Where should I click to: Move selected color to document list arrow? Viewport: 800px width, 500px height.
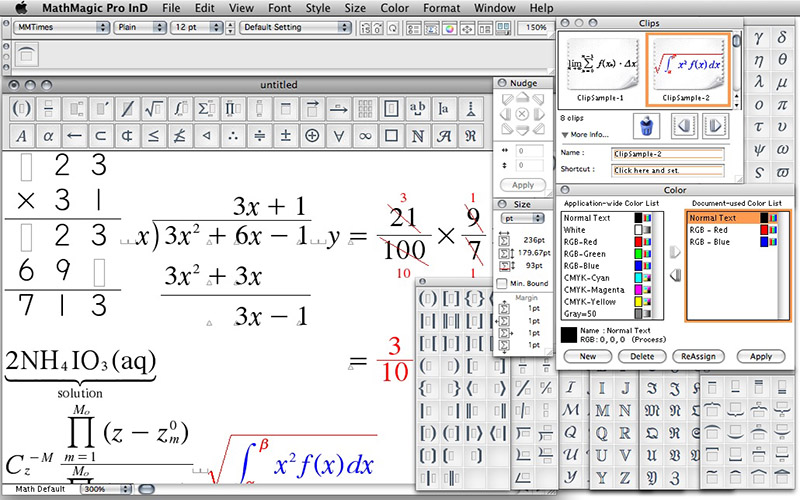tap(675, 252)
